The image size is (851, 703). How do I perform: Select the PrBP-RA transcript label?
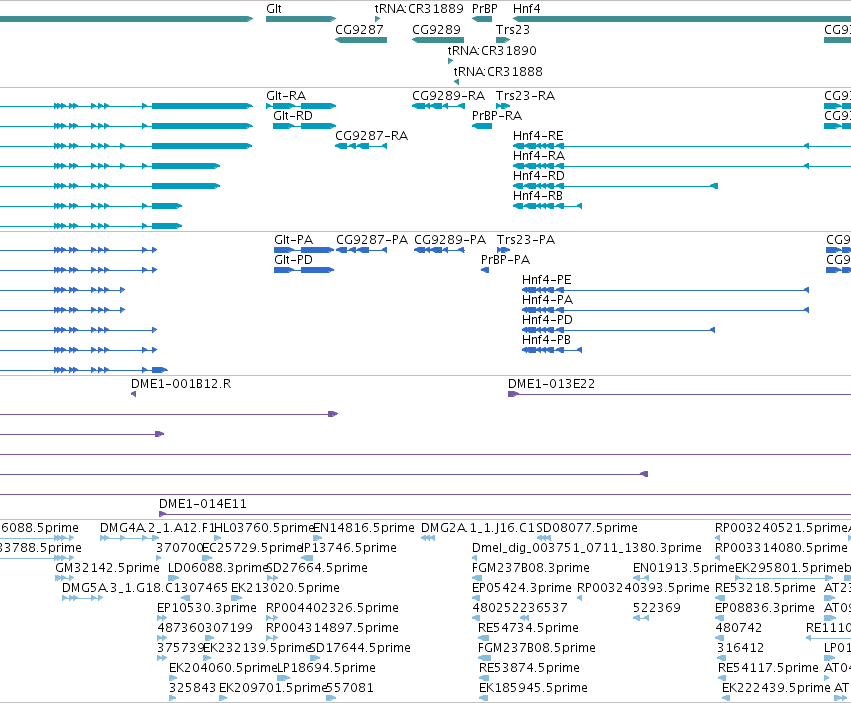coord(497,116)
